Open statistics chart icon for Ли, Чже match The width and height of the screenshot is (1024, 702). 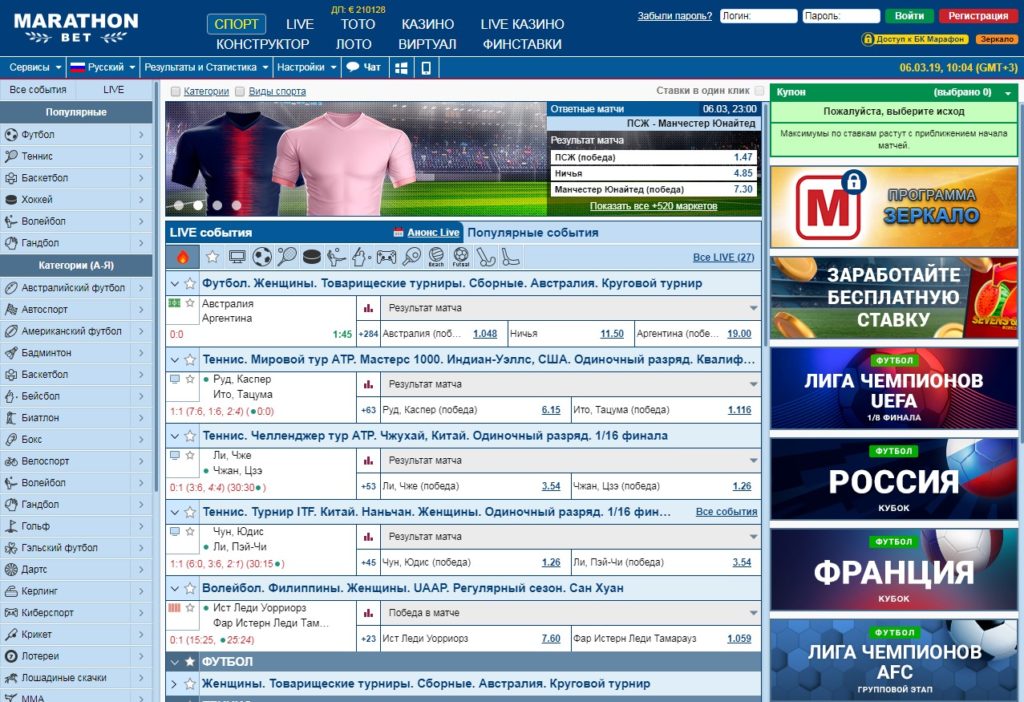click(368, 460)
